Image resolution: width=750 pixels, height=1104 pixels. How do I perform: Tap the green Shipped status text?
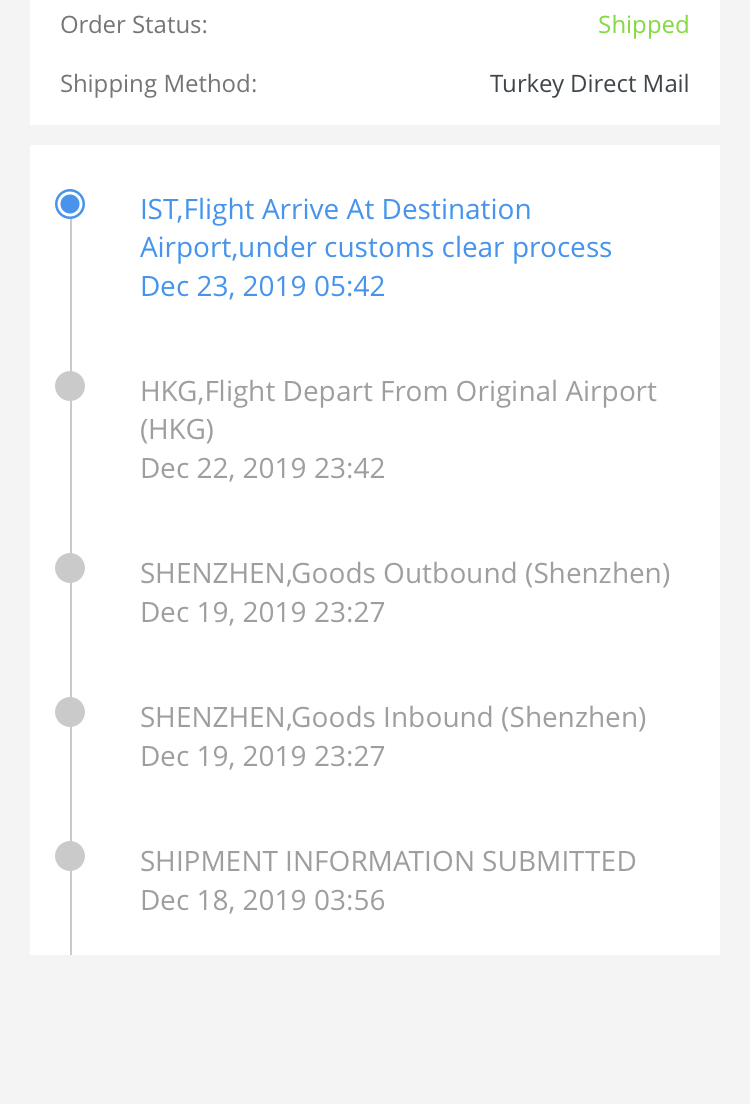(x=643, y=25)
